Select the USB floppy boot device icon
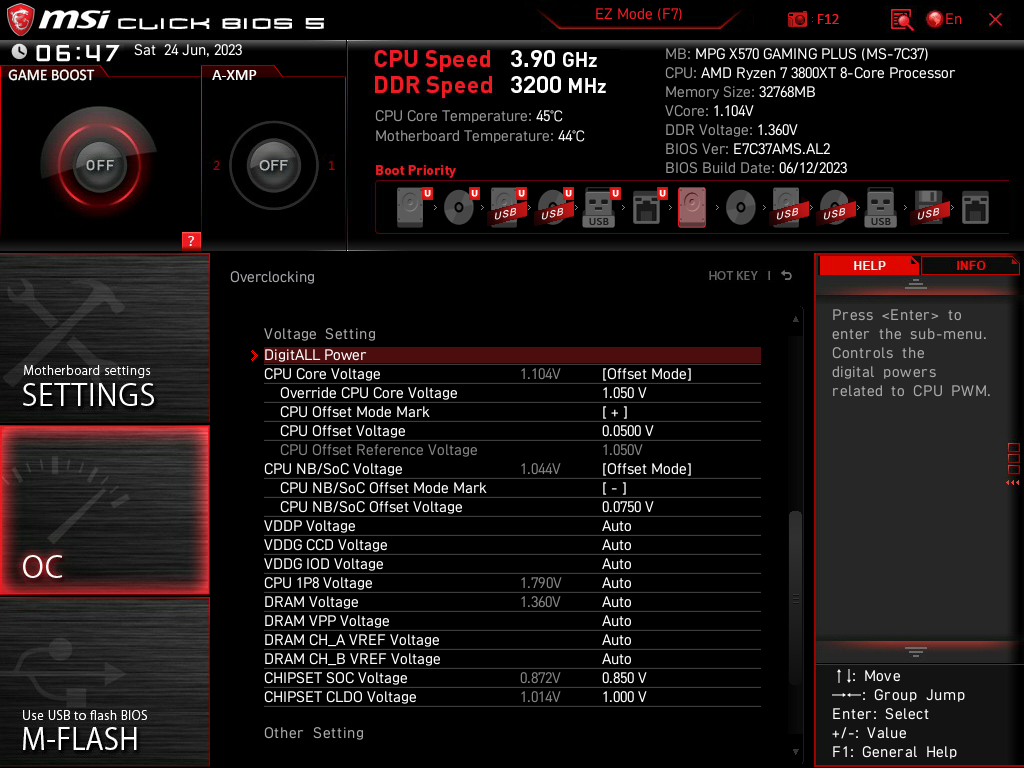The width and height of the screenshot is (1024, 768). pyautogui.click(x=929, y=208)
